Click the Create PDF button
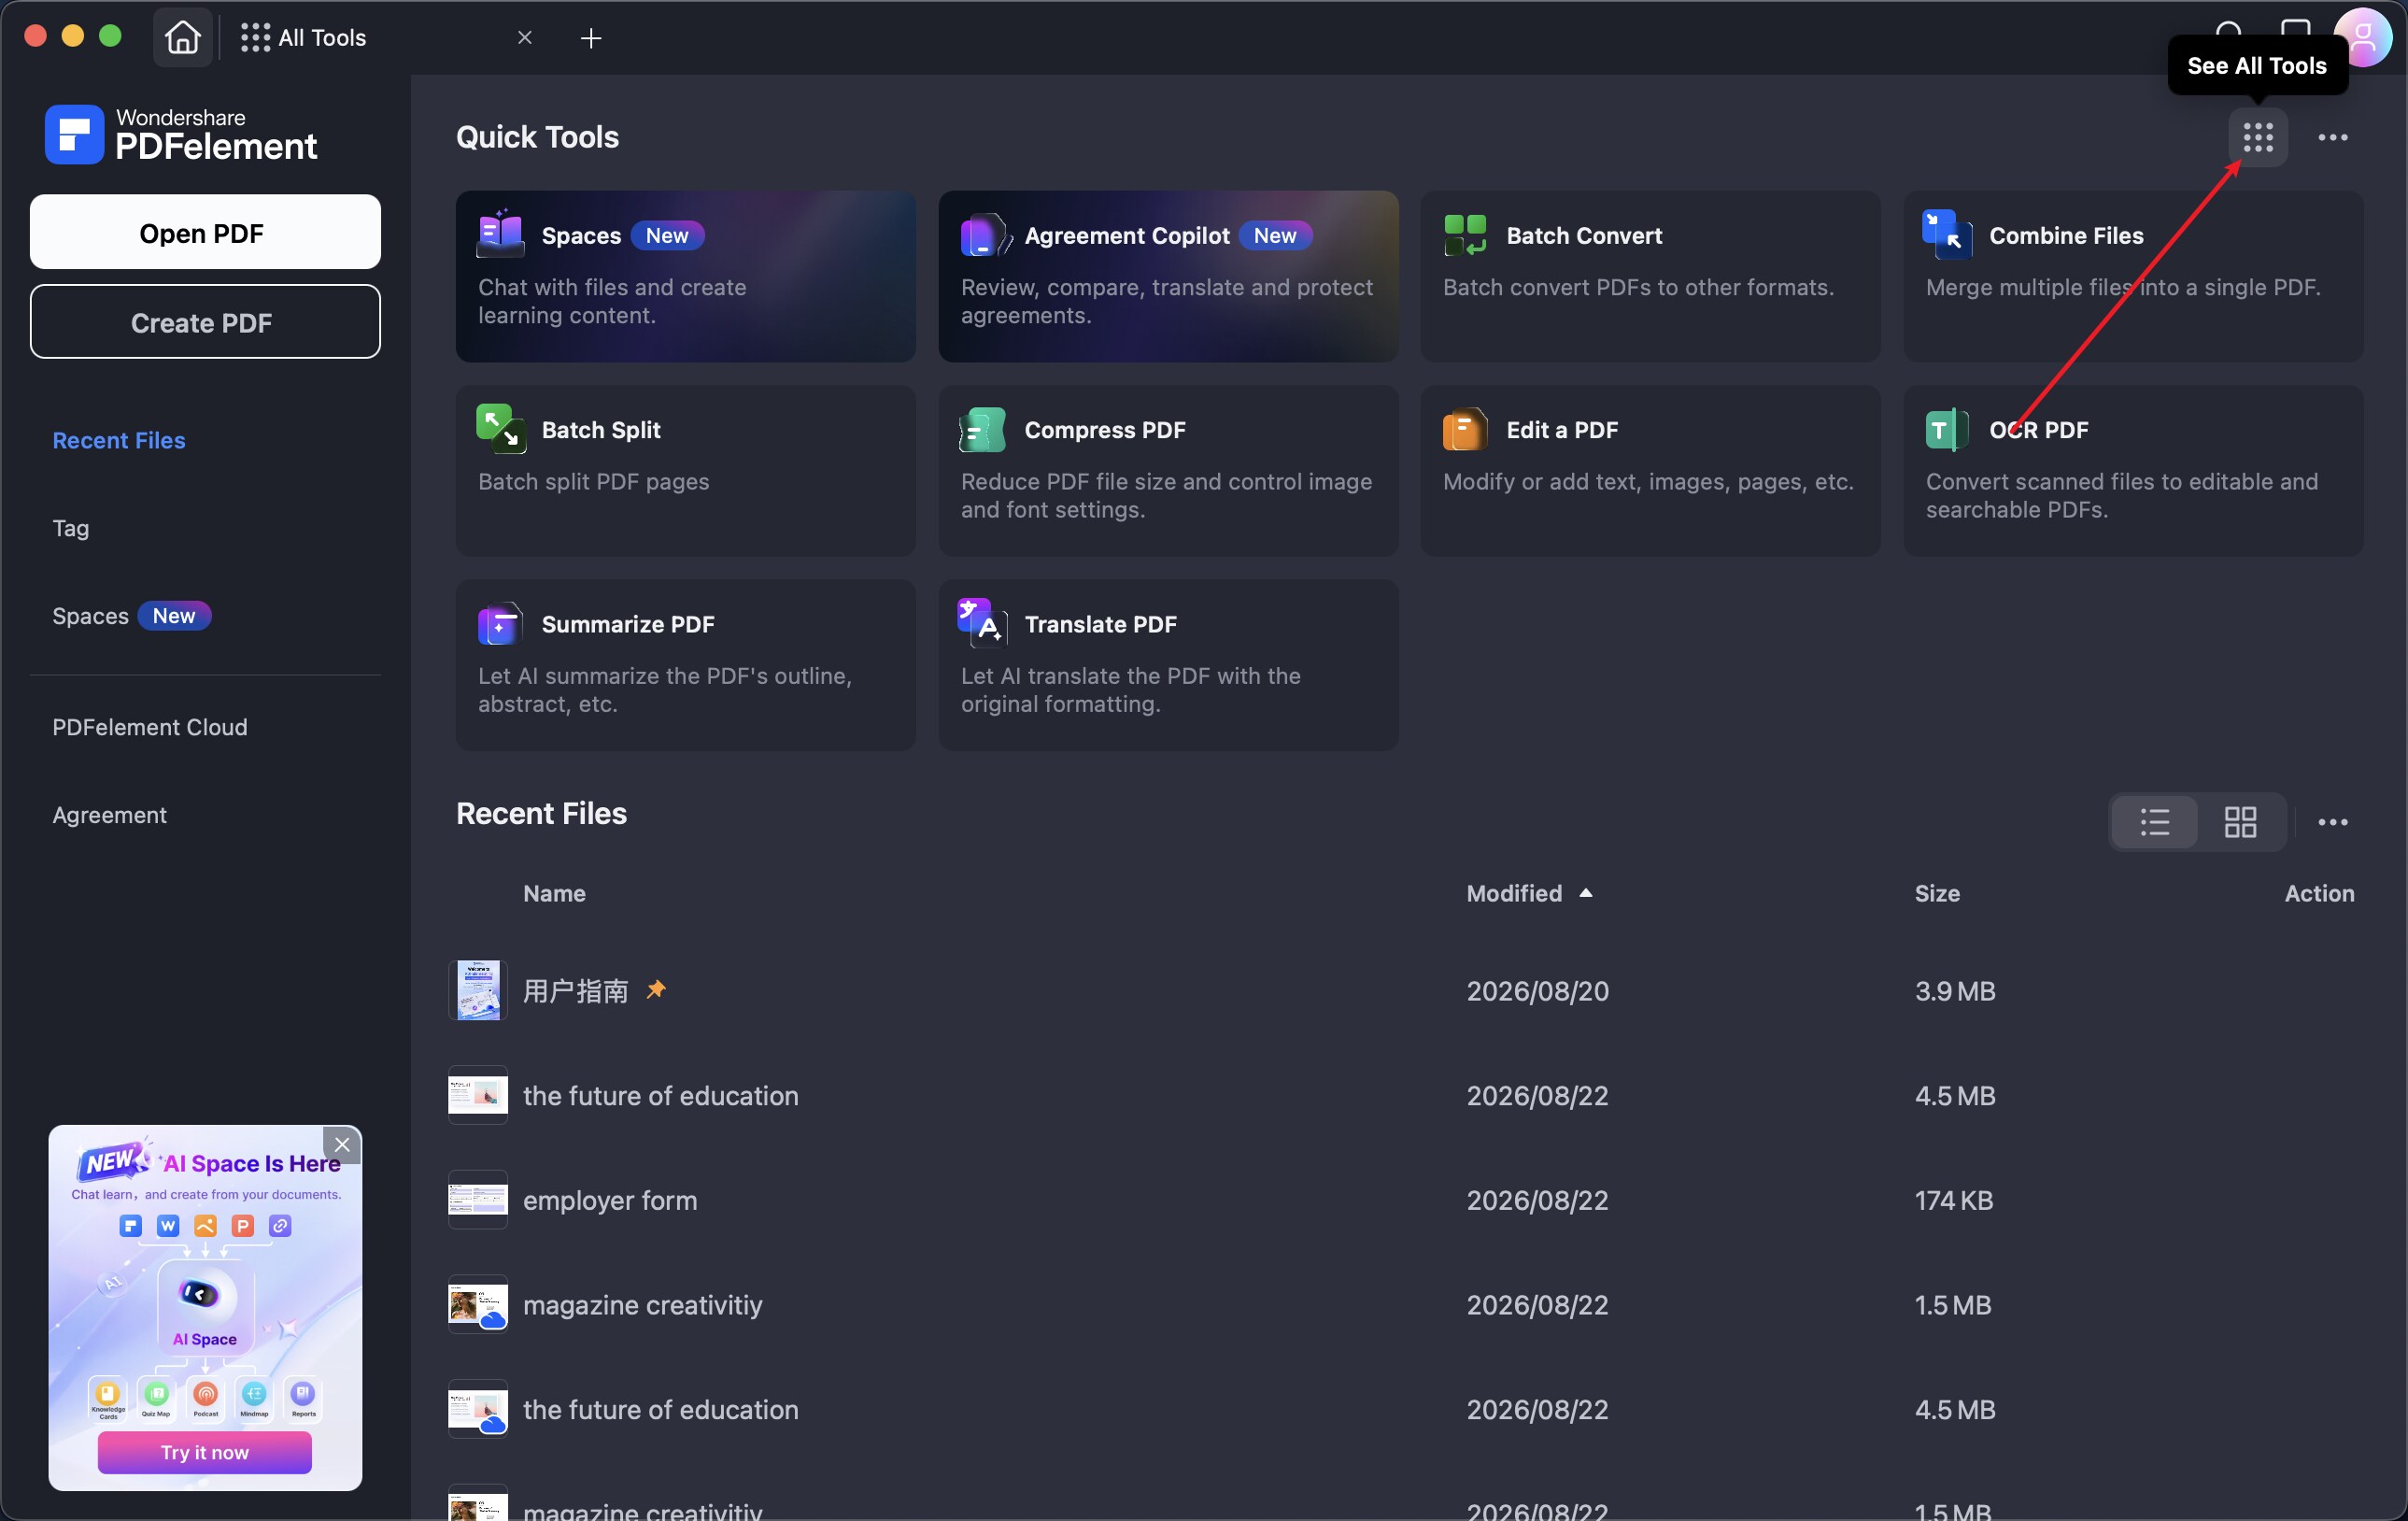The width and height of the screenshot is (2408, 1521). tap(205, 322)
